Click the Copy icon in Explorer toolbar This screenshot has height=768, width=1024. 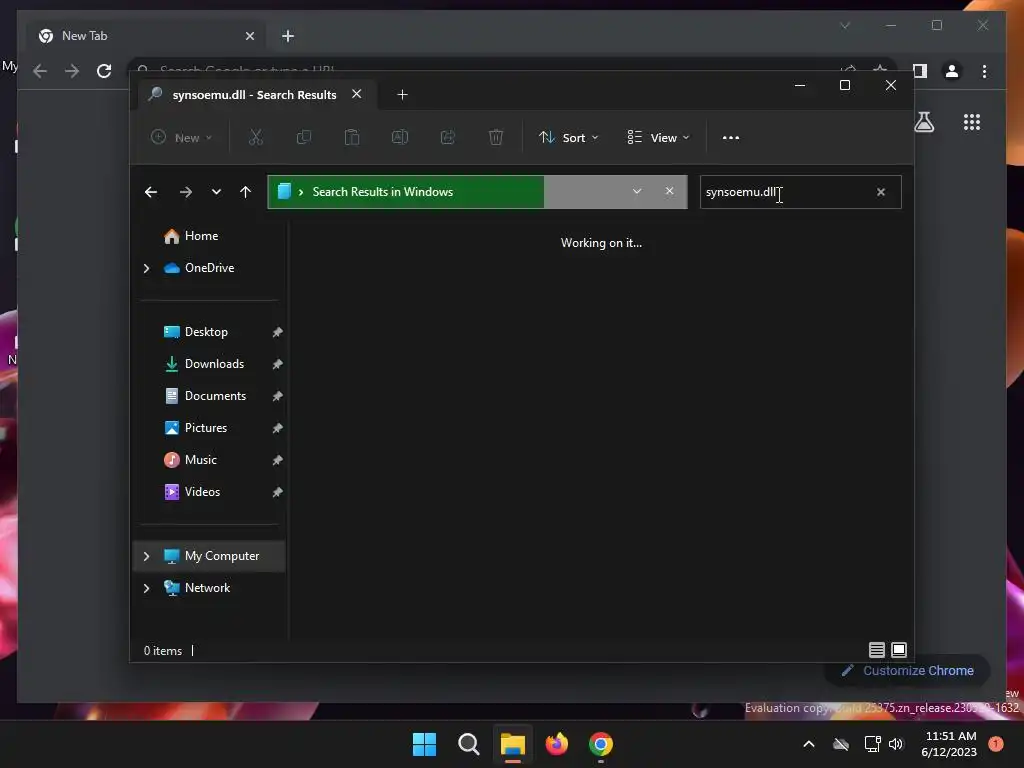point(304,137)
